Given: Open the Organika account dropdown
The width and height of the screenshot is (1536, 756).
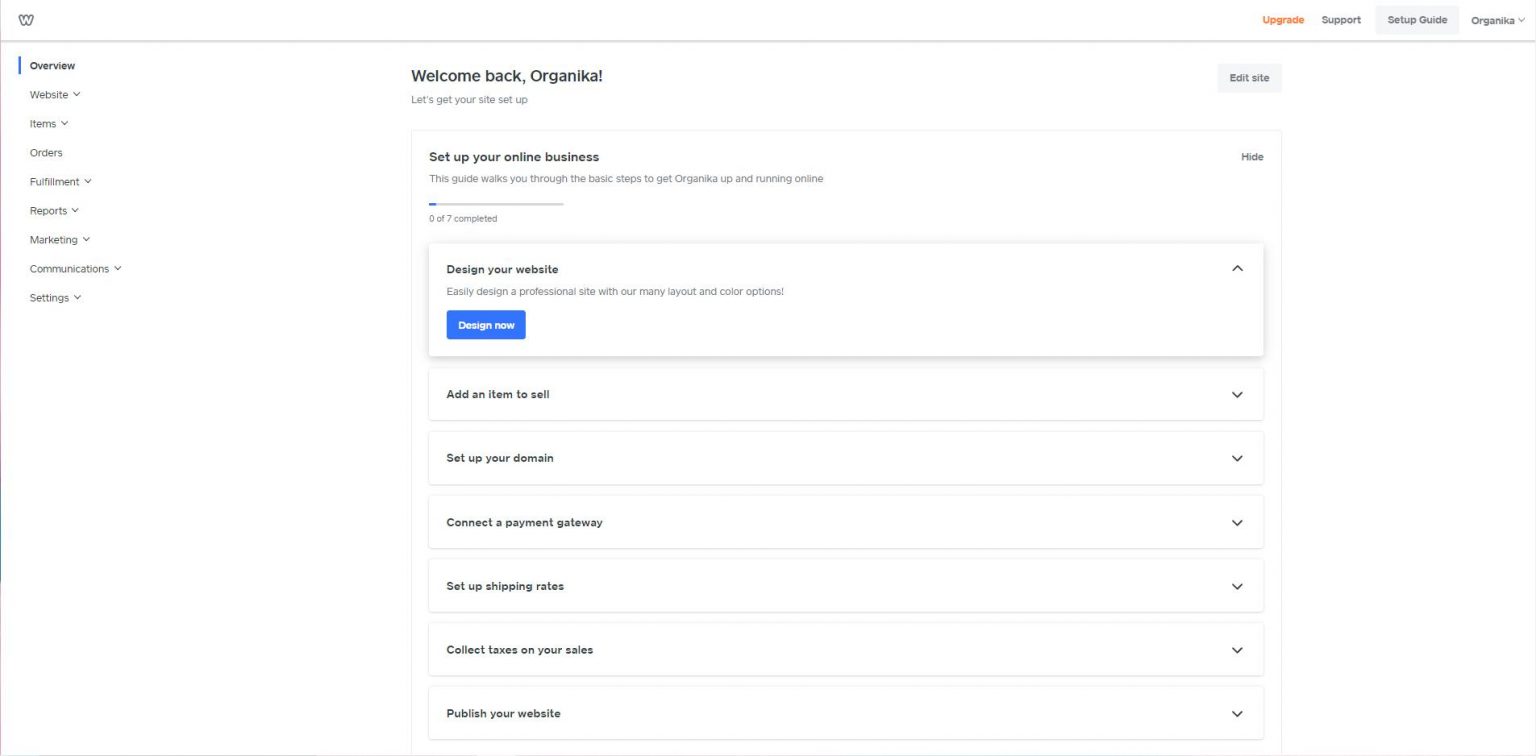Looking at the screenshot, I should click(1497, 19).
